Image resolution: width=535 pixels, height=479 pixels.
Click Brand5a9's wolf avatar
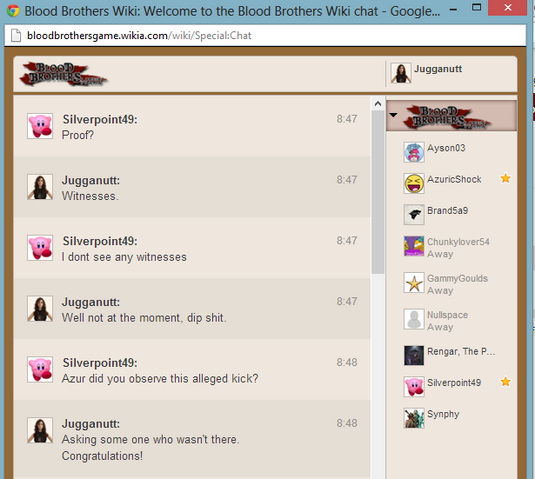pos(414,215)
